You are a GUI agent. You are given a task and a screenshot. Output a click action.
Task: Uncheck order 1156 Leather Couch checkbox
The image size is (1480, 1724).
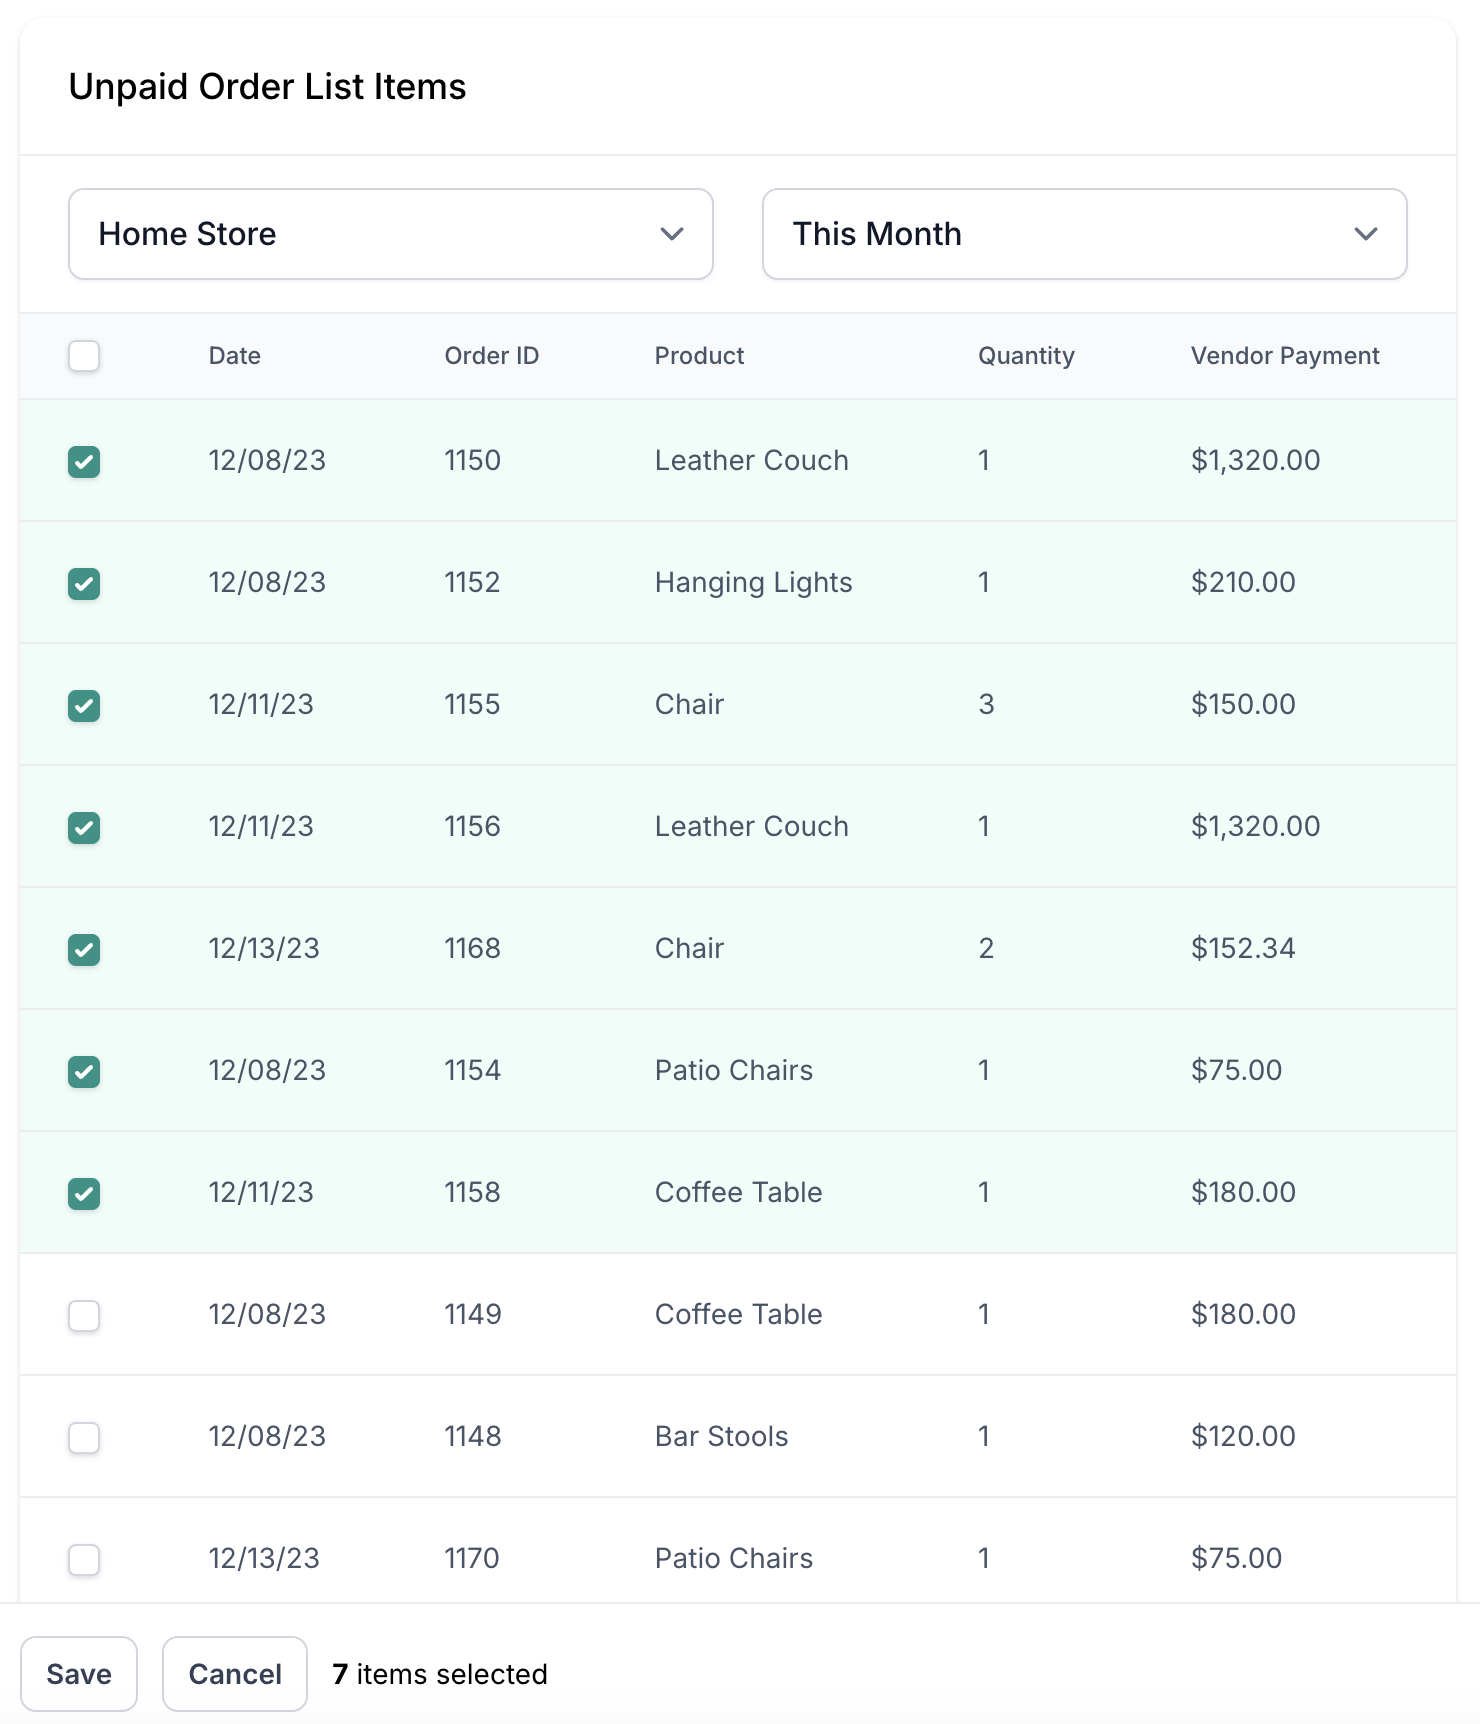pyautogui.click(x=84, y=828)
